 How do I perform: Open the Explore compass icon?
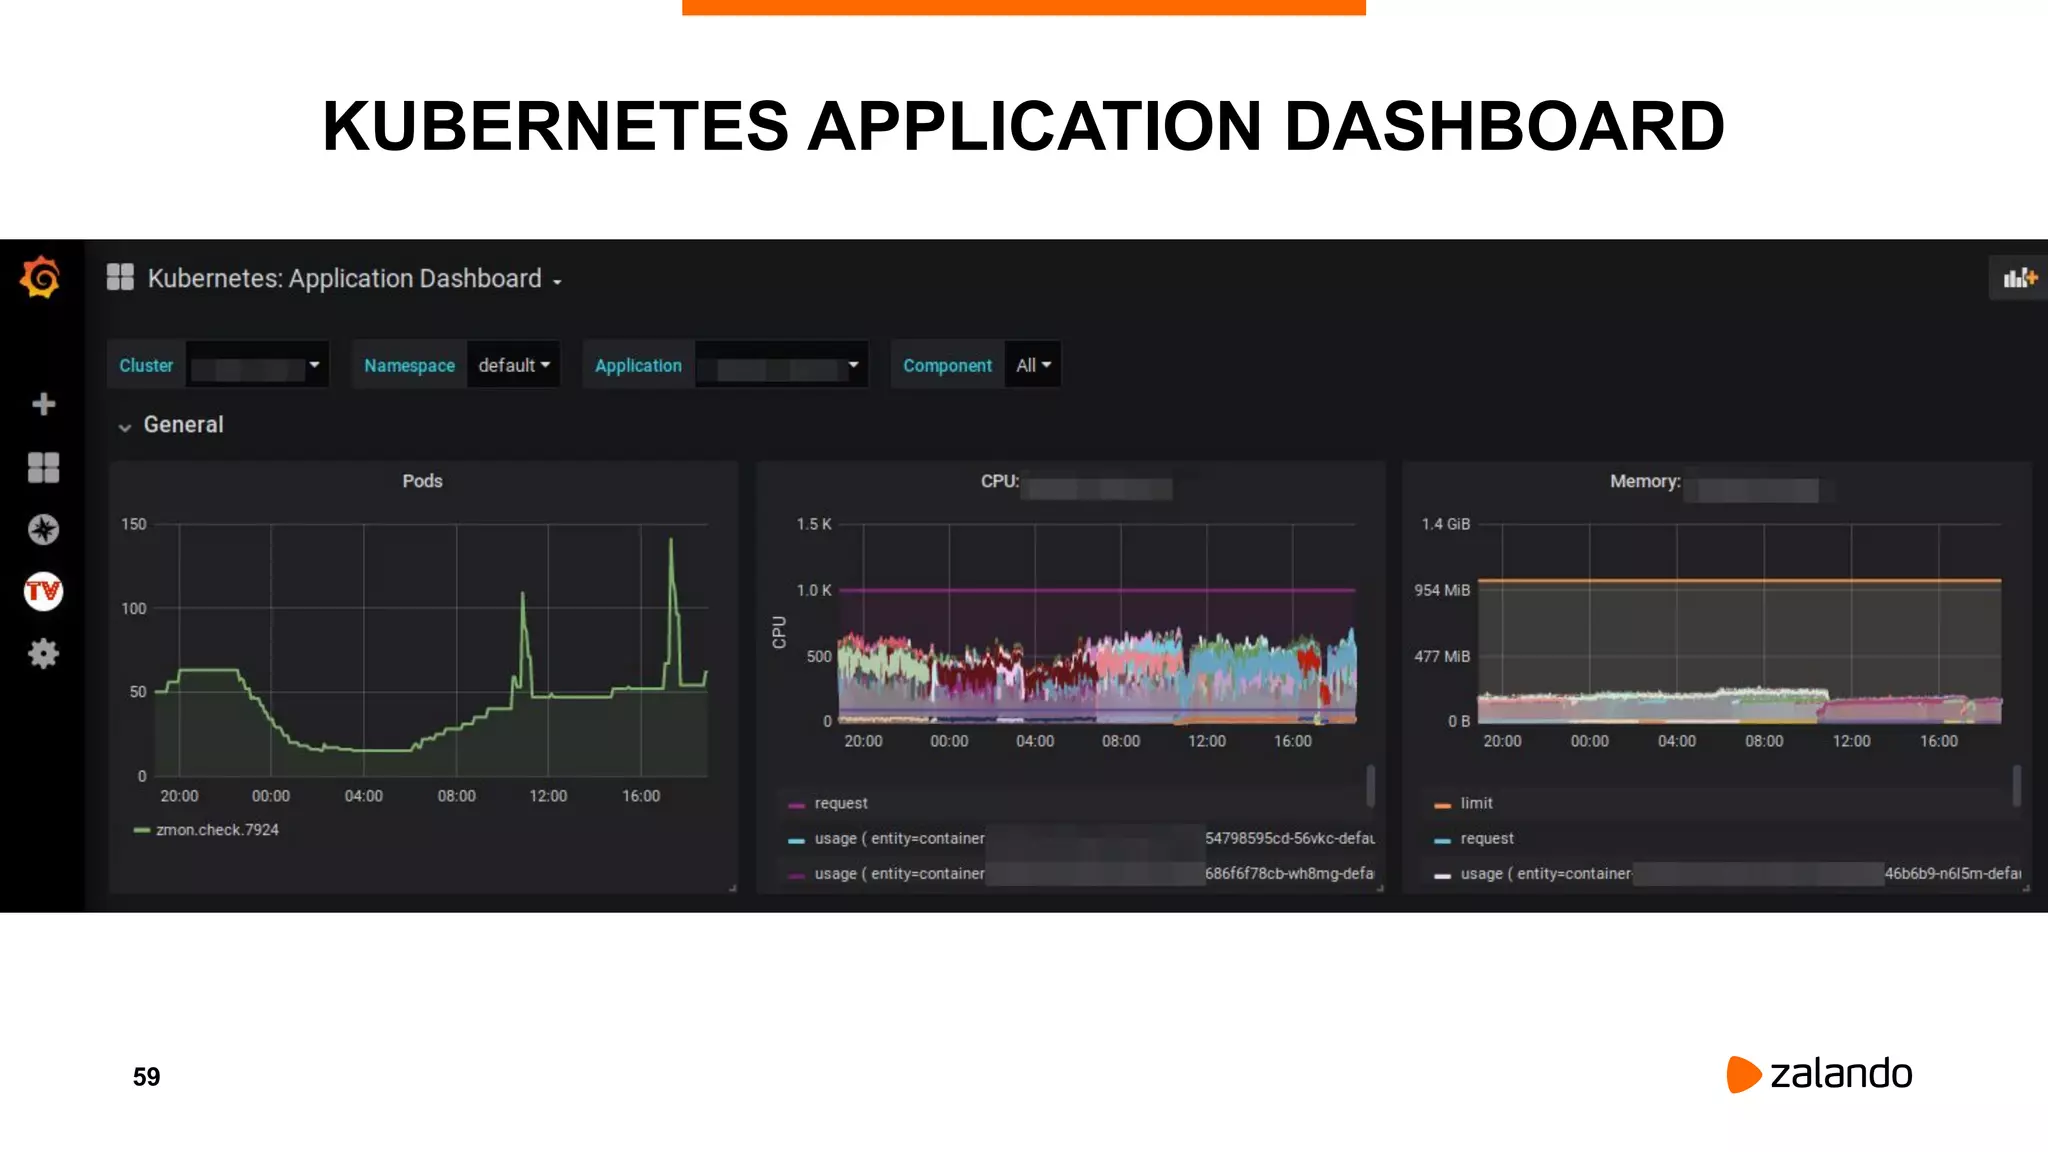[43, 529]
